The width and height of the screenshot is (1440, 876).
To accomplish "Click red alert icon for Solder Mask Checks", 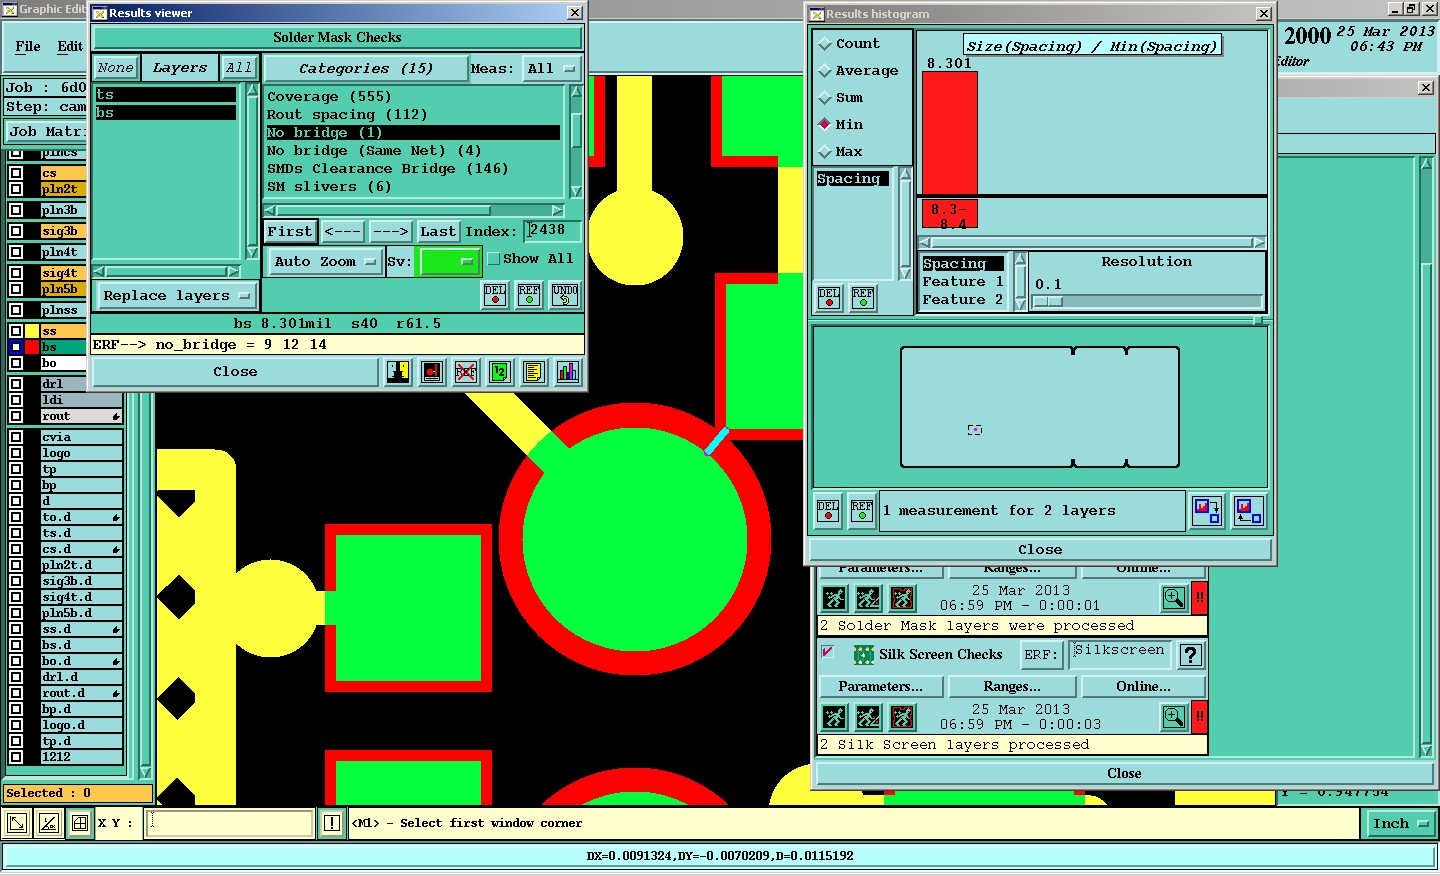I will point(1199,598).
